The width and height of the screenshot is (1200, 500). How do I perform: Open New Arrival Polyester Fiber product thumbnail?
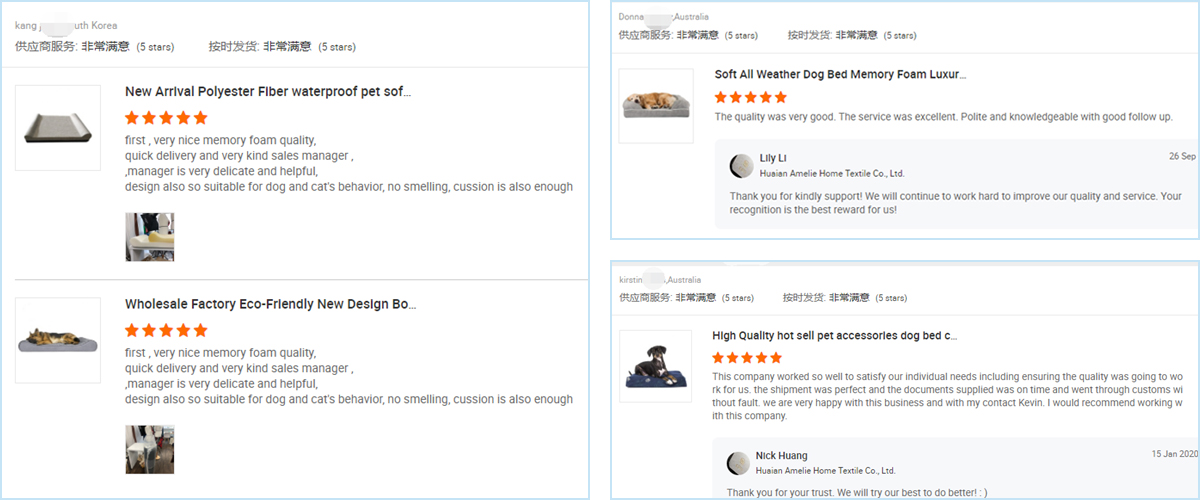click(58, 127)
